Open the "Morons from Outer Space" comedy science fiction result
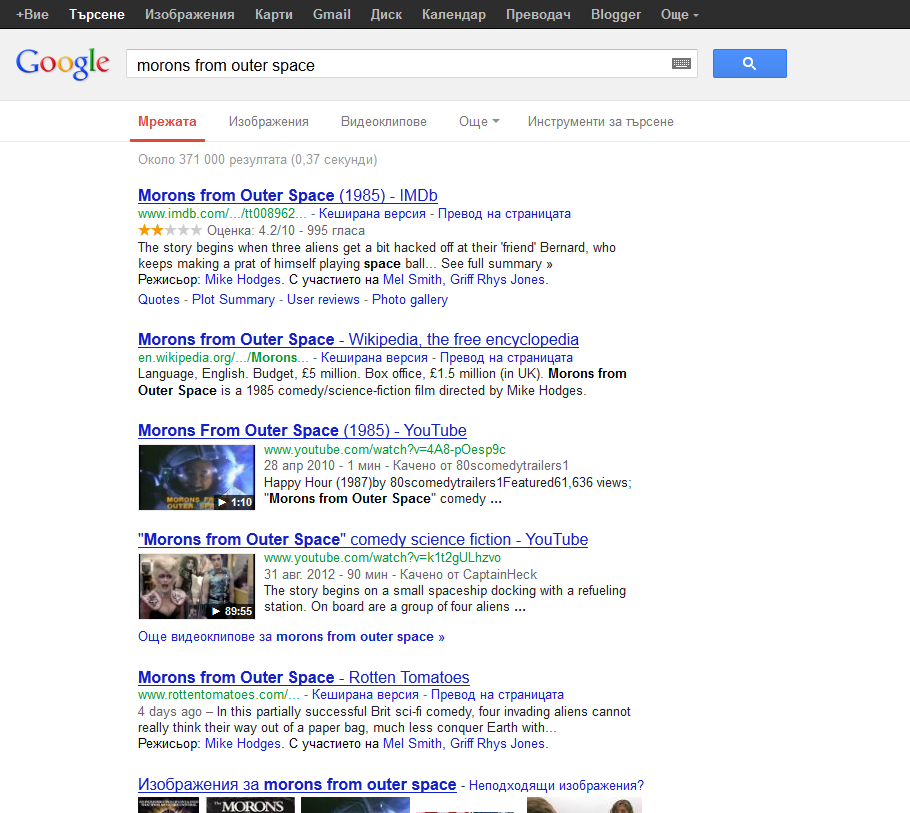The image size is (910, 813). [x=363, y=540]
